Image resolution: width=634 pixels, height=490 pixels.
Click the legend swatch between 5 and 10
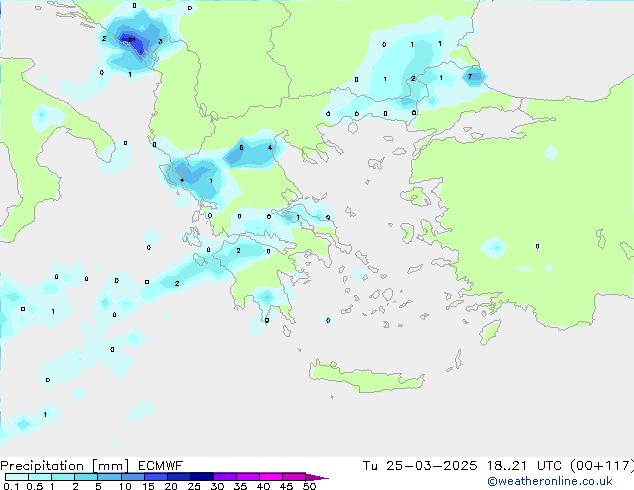click(109, 477)
